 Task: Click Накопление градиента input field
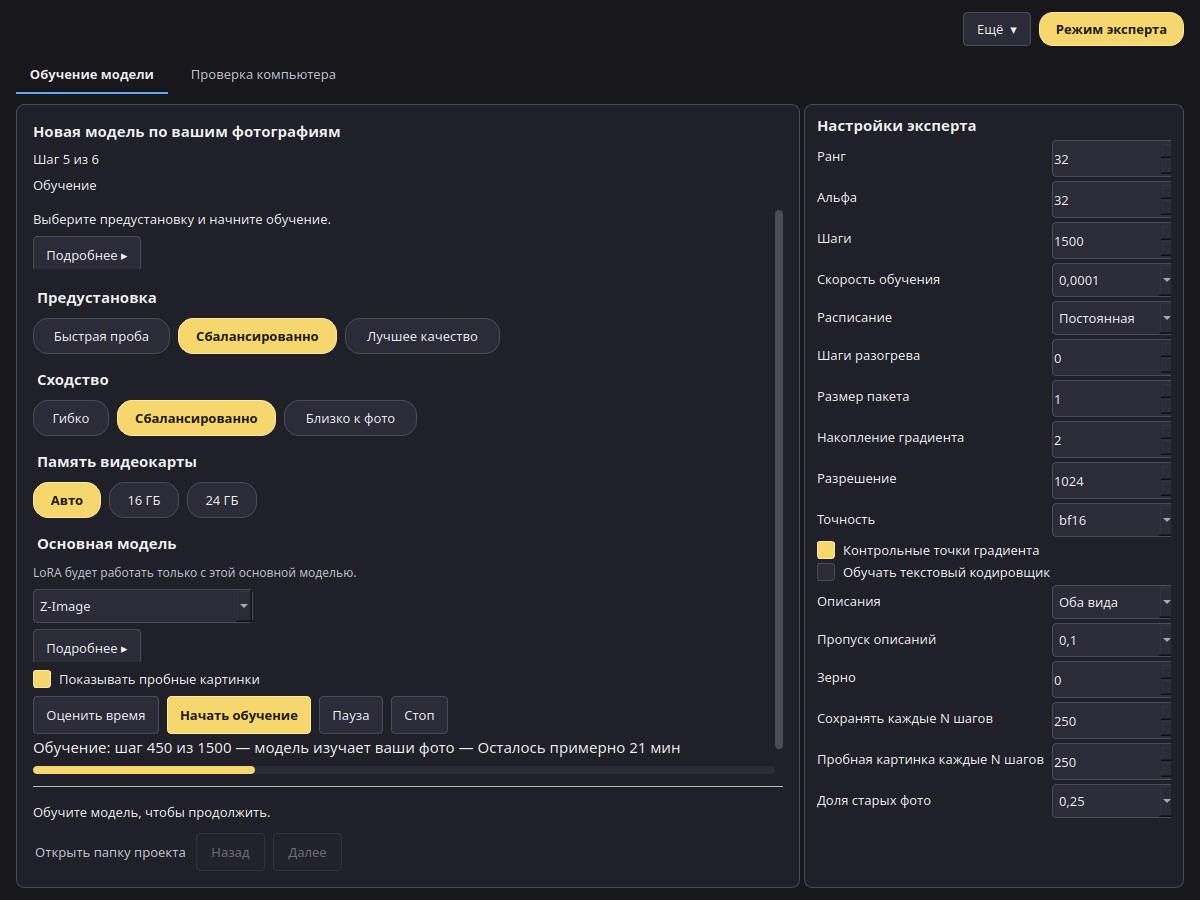pos(1112,440)
